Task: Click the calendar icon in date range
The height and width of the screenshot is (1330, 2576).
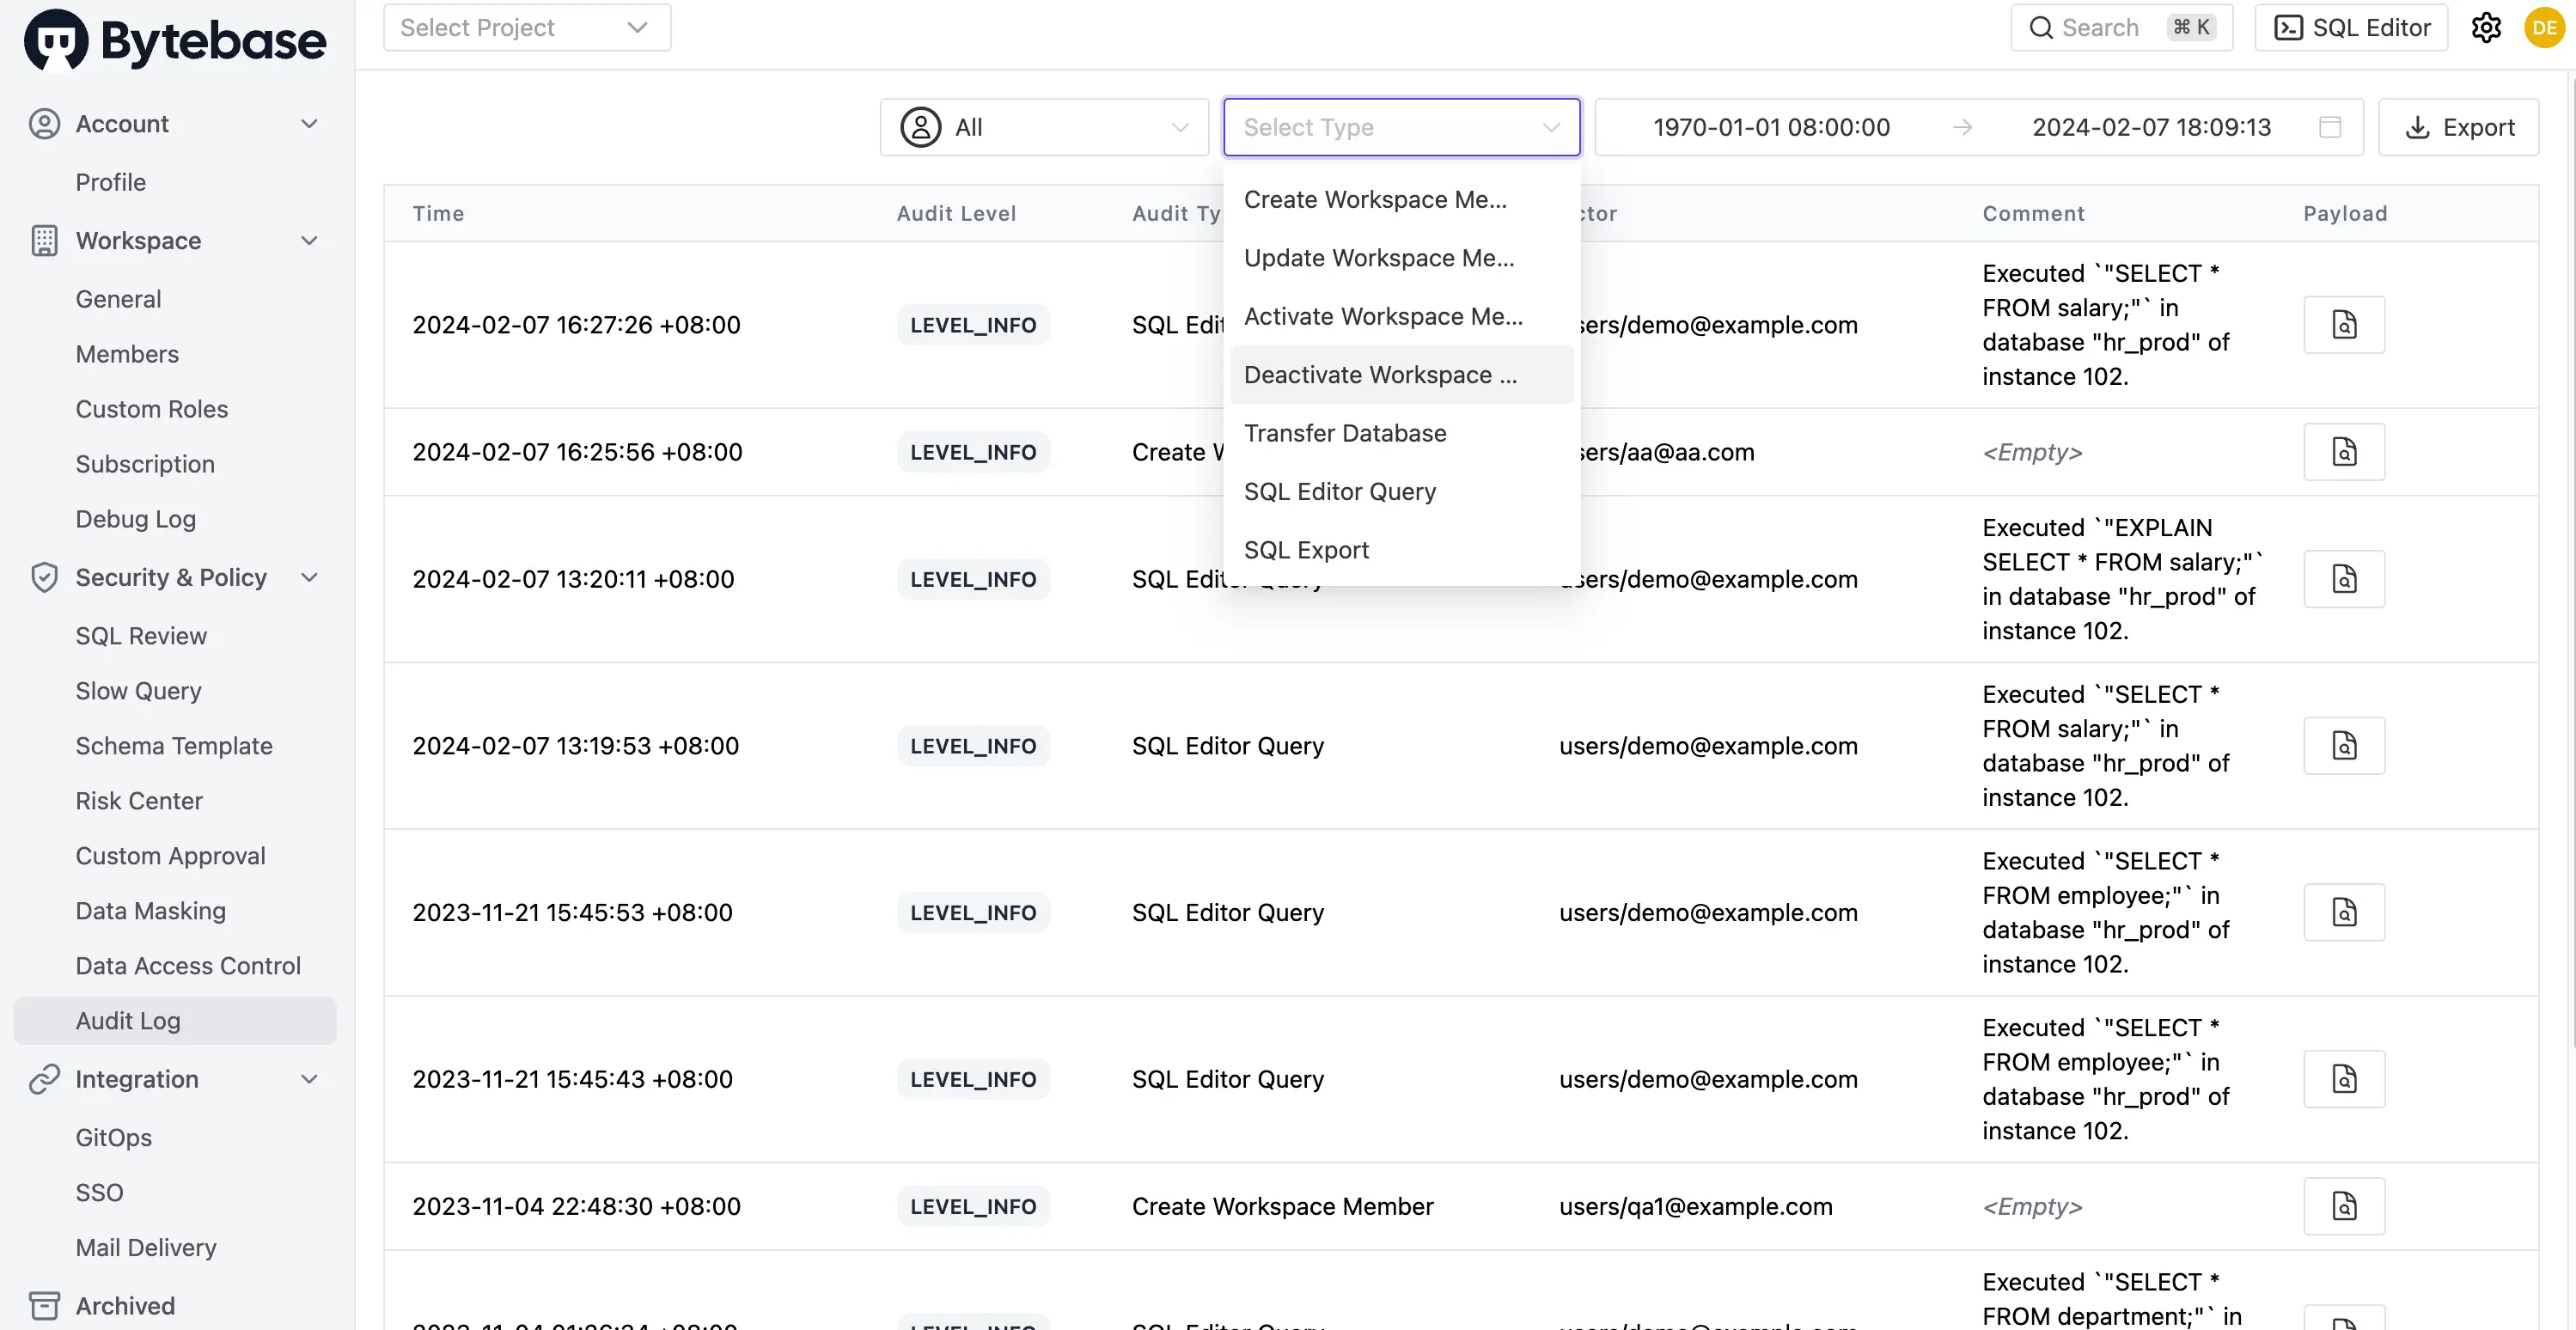Action: (x=2329, y=127)
